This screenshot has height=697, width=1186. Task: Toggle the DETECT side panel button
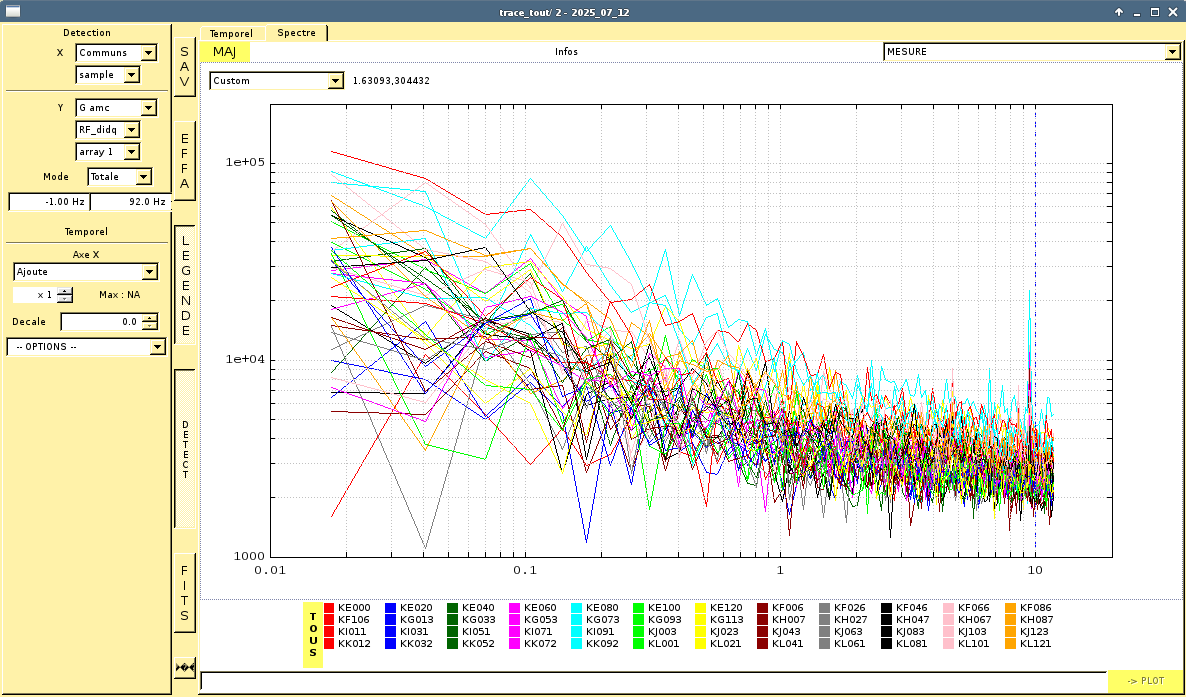[184, 449]
